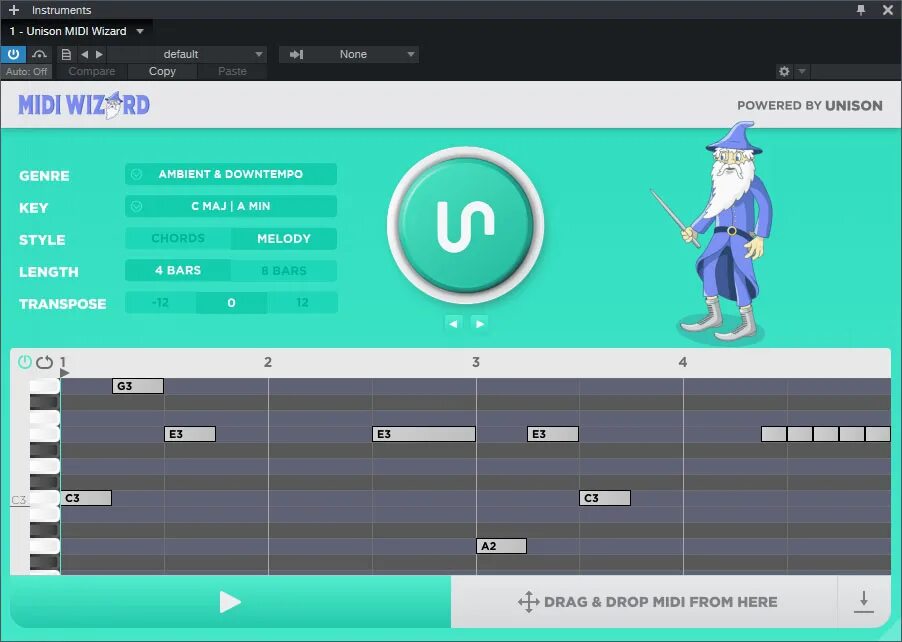The height and width of the screenshot is (642, 902).
Task: Choose the 8 Bars length
Action: point(284,270)
